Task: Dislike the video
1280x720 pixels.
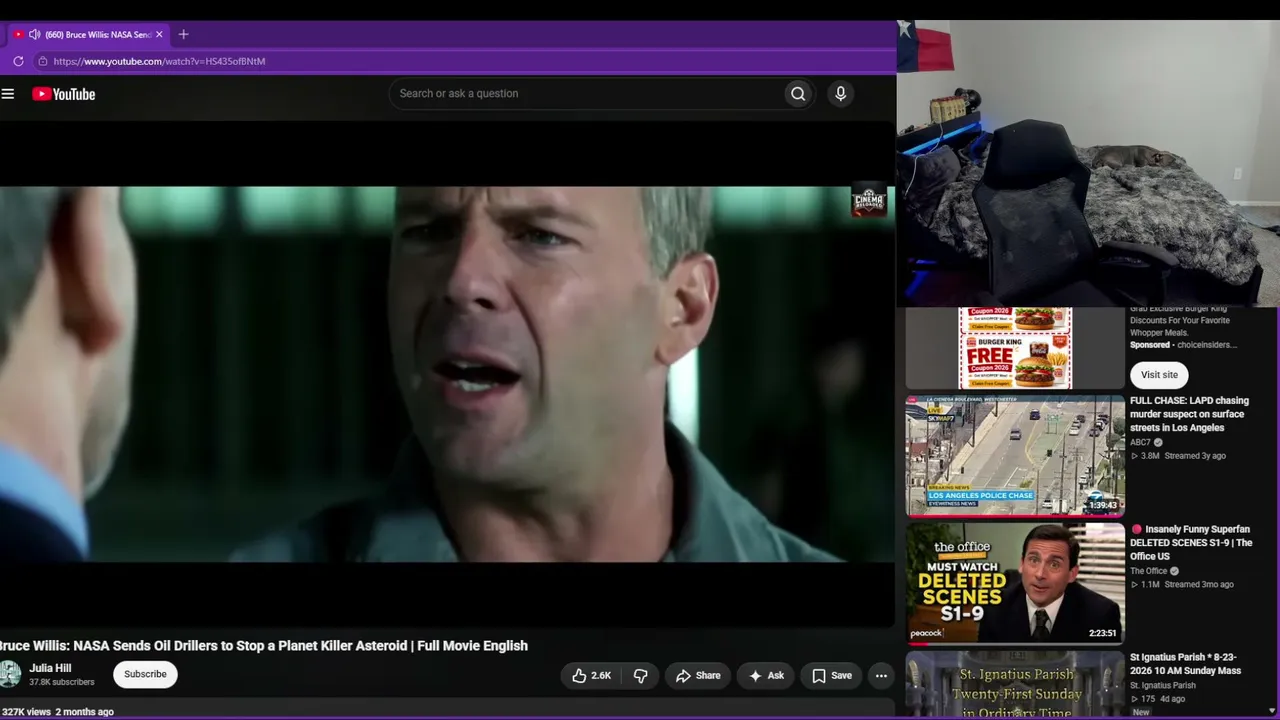Action: pyautogui.click(x=641, y=676)
